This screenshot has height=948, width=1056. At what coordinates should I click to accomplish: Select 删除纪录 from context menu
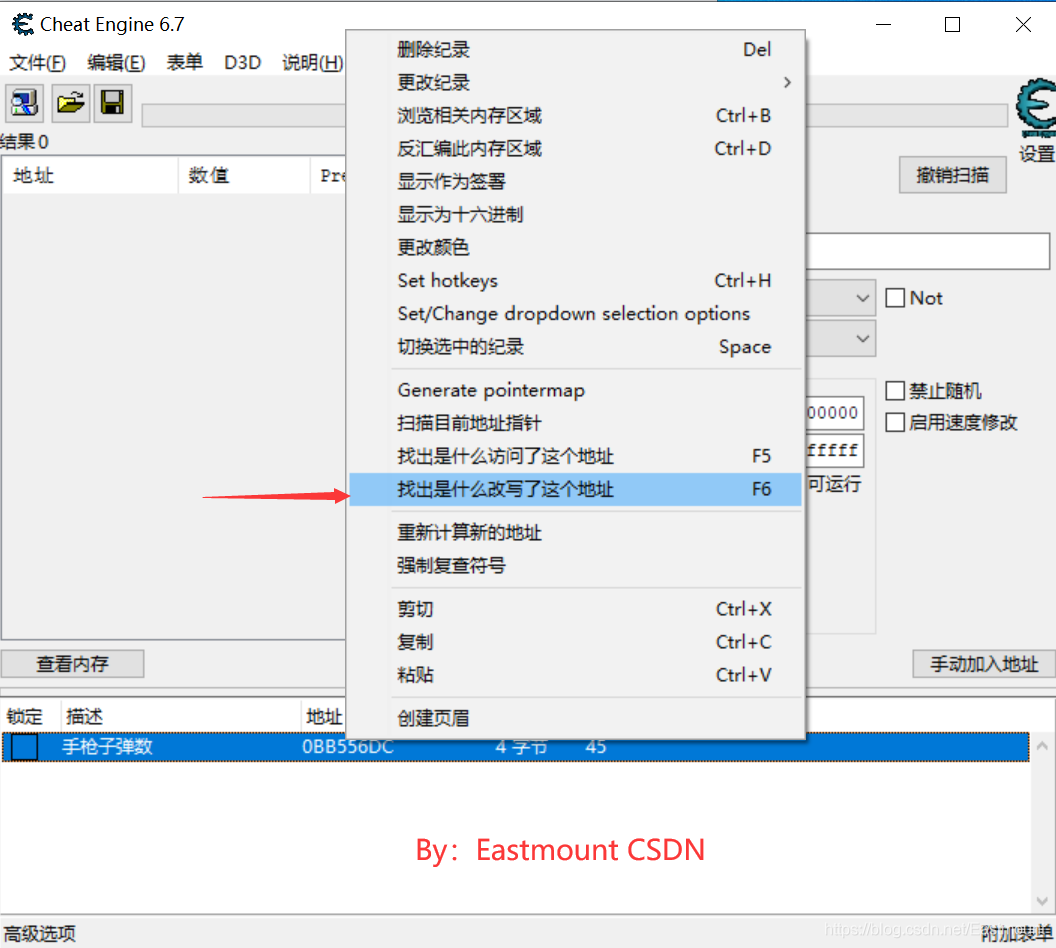click(x=576, y=49)
